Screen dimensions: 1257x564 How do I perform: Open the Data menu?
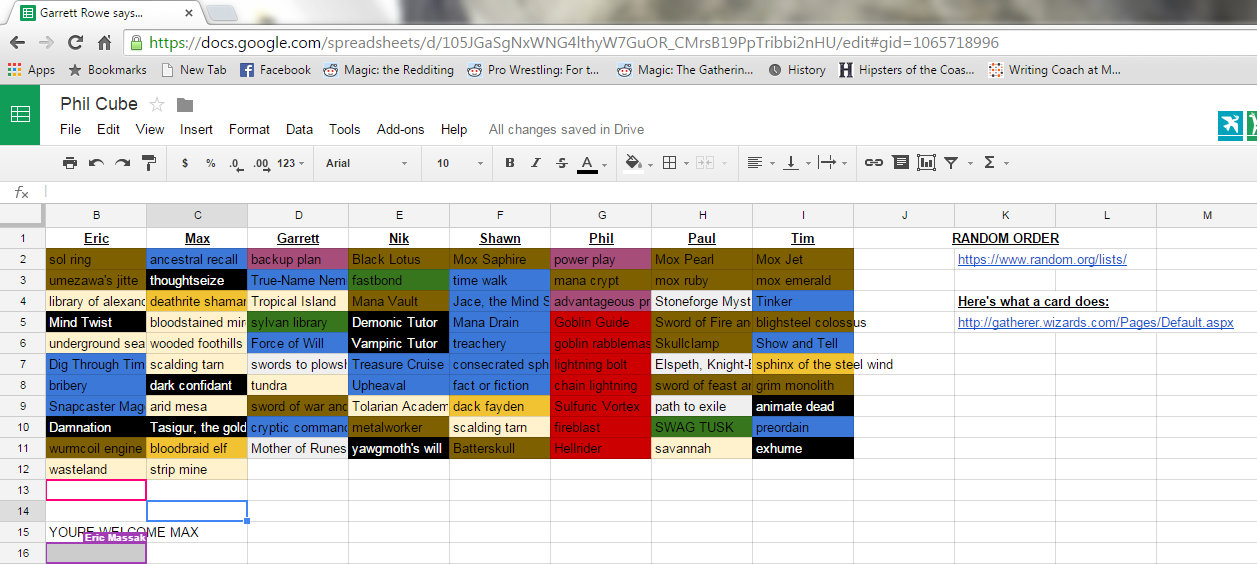299,129
